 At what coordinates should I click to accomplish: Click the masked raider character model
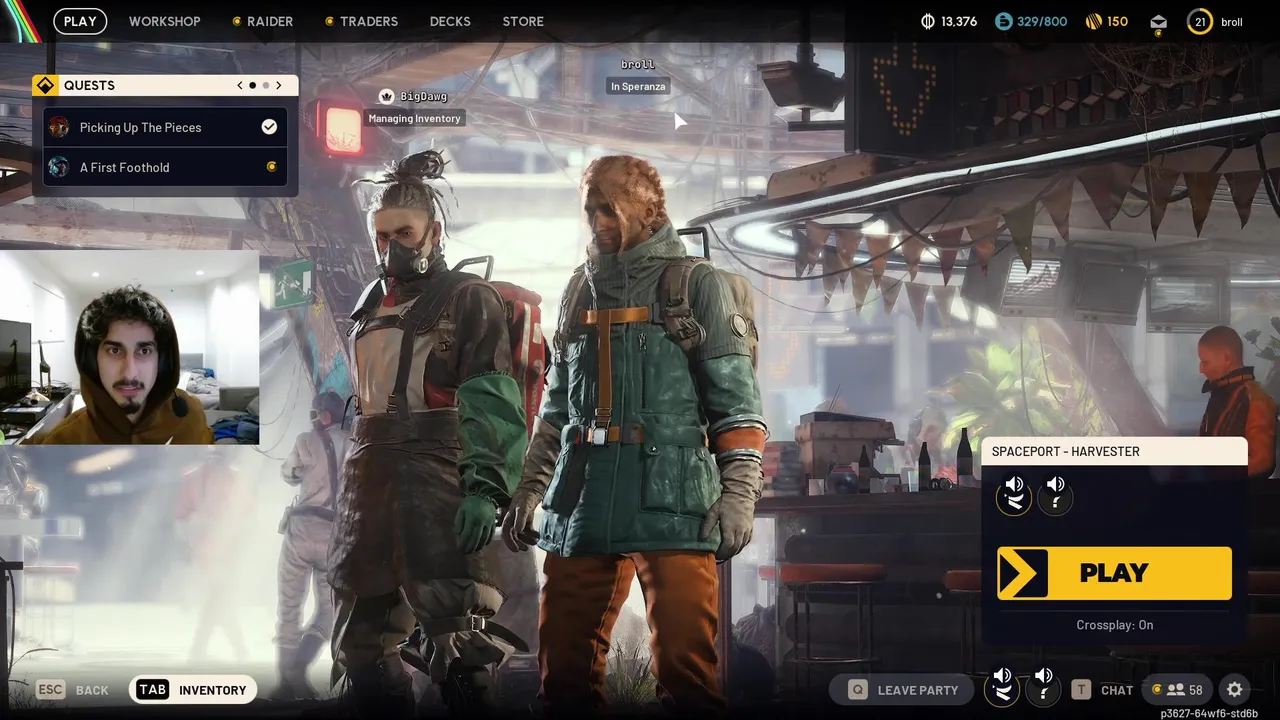(430, 430)
